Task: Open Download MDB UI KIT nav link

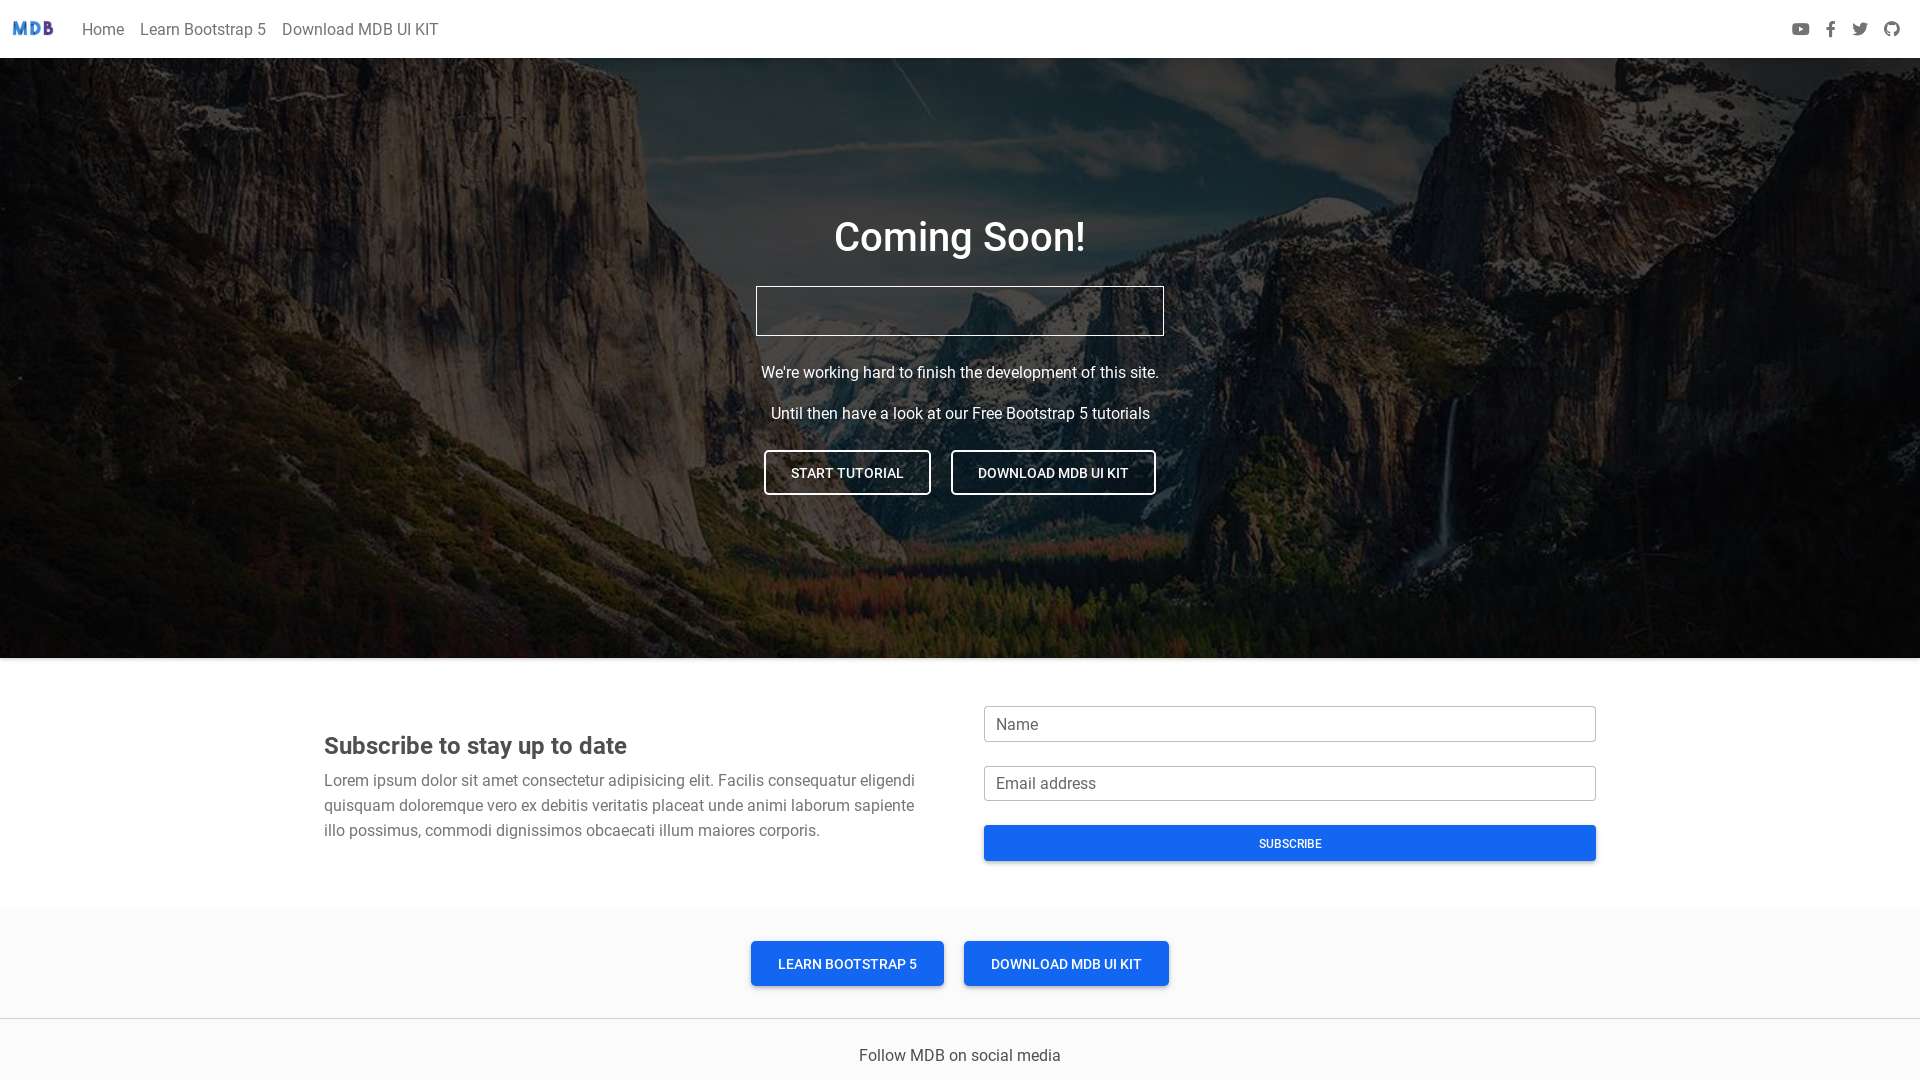Action: click(x=360, y=29)
